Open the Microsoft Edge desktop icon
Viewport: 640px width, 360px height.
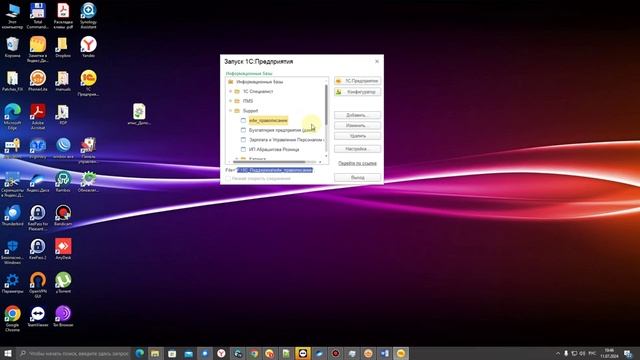[x=12, y=116]
